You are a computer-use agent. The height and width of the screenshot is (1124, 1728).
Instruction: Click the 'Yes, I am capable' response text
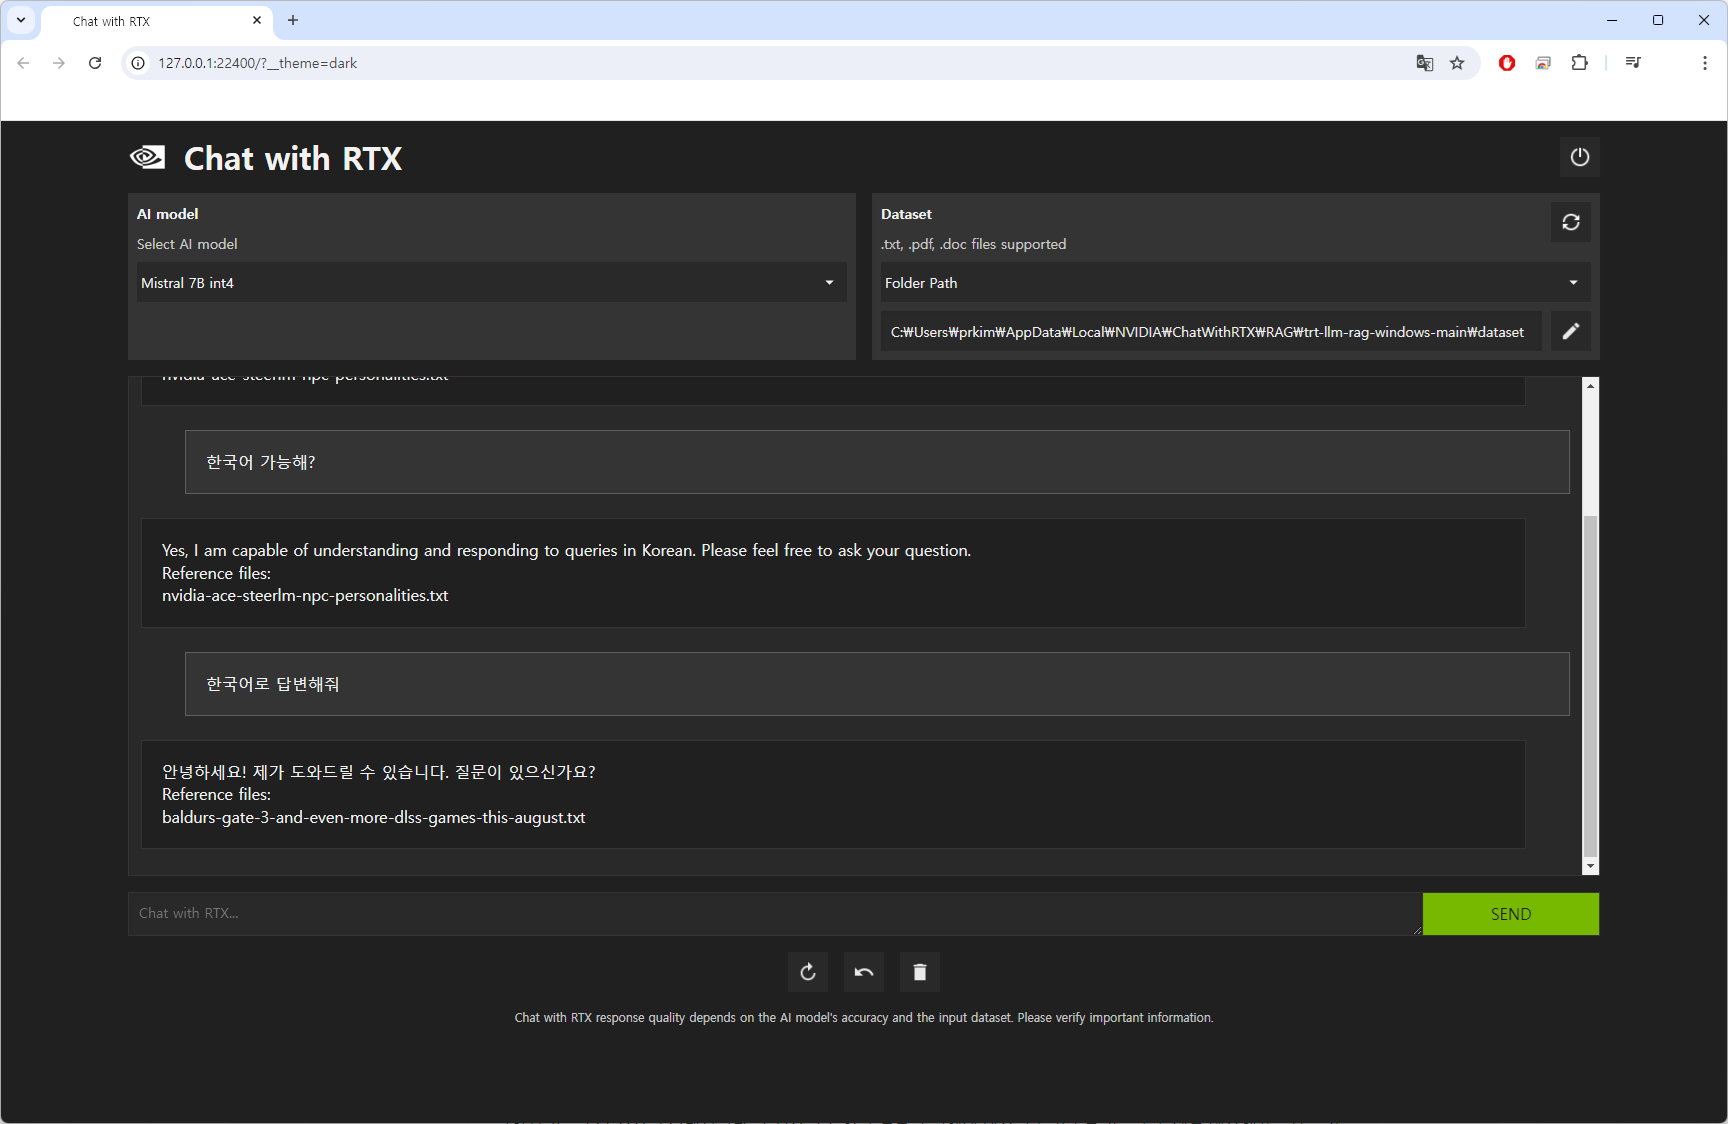566,550
